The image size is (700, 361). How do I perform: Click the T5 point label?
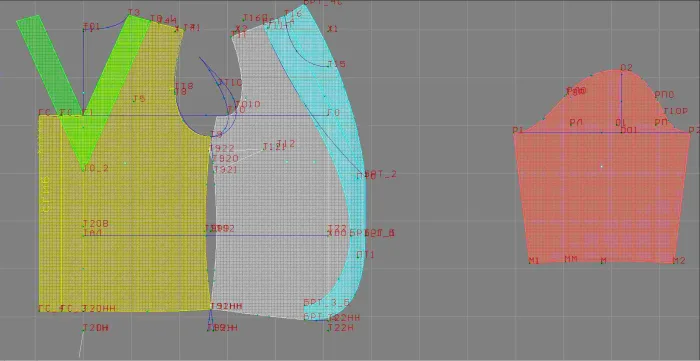click(x=139, y=99)
